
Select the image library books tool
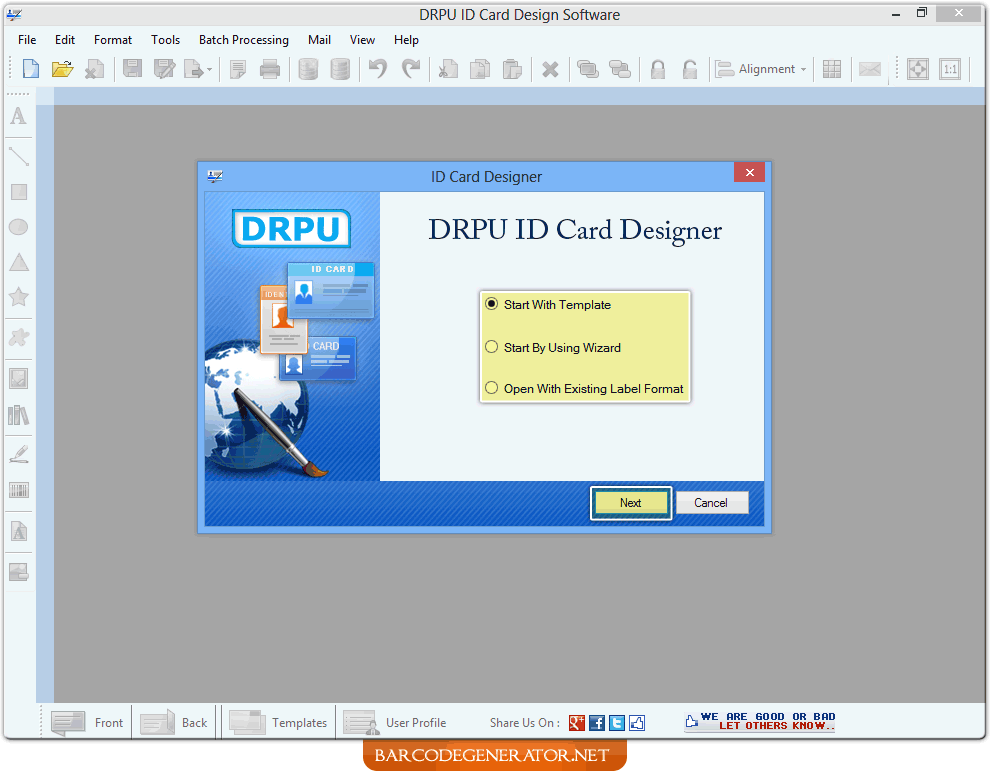pyautogui.click(x=18, y=415)
